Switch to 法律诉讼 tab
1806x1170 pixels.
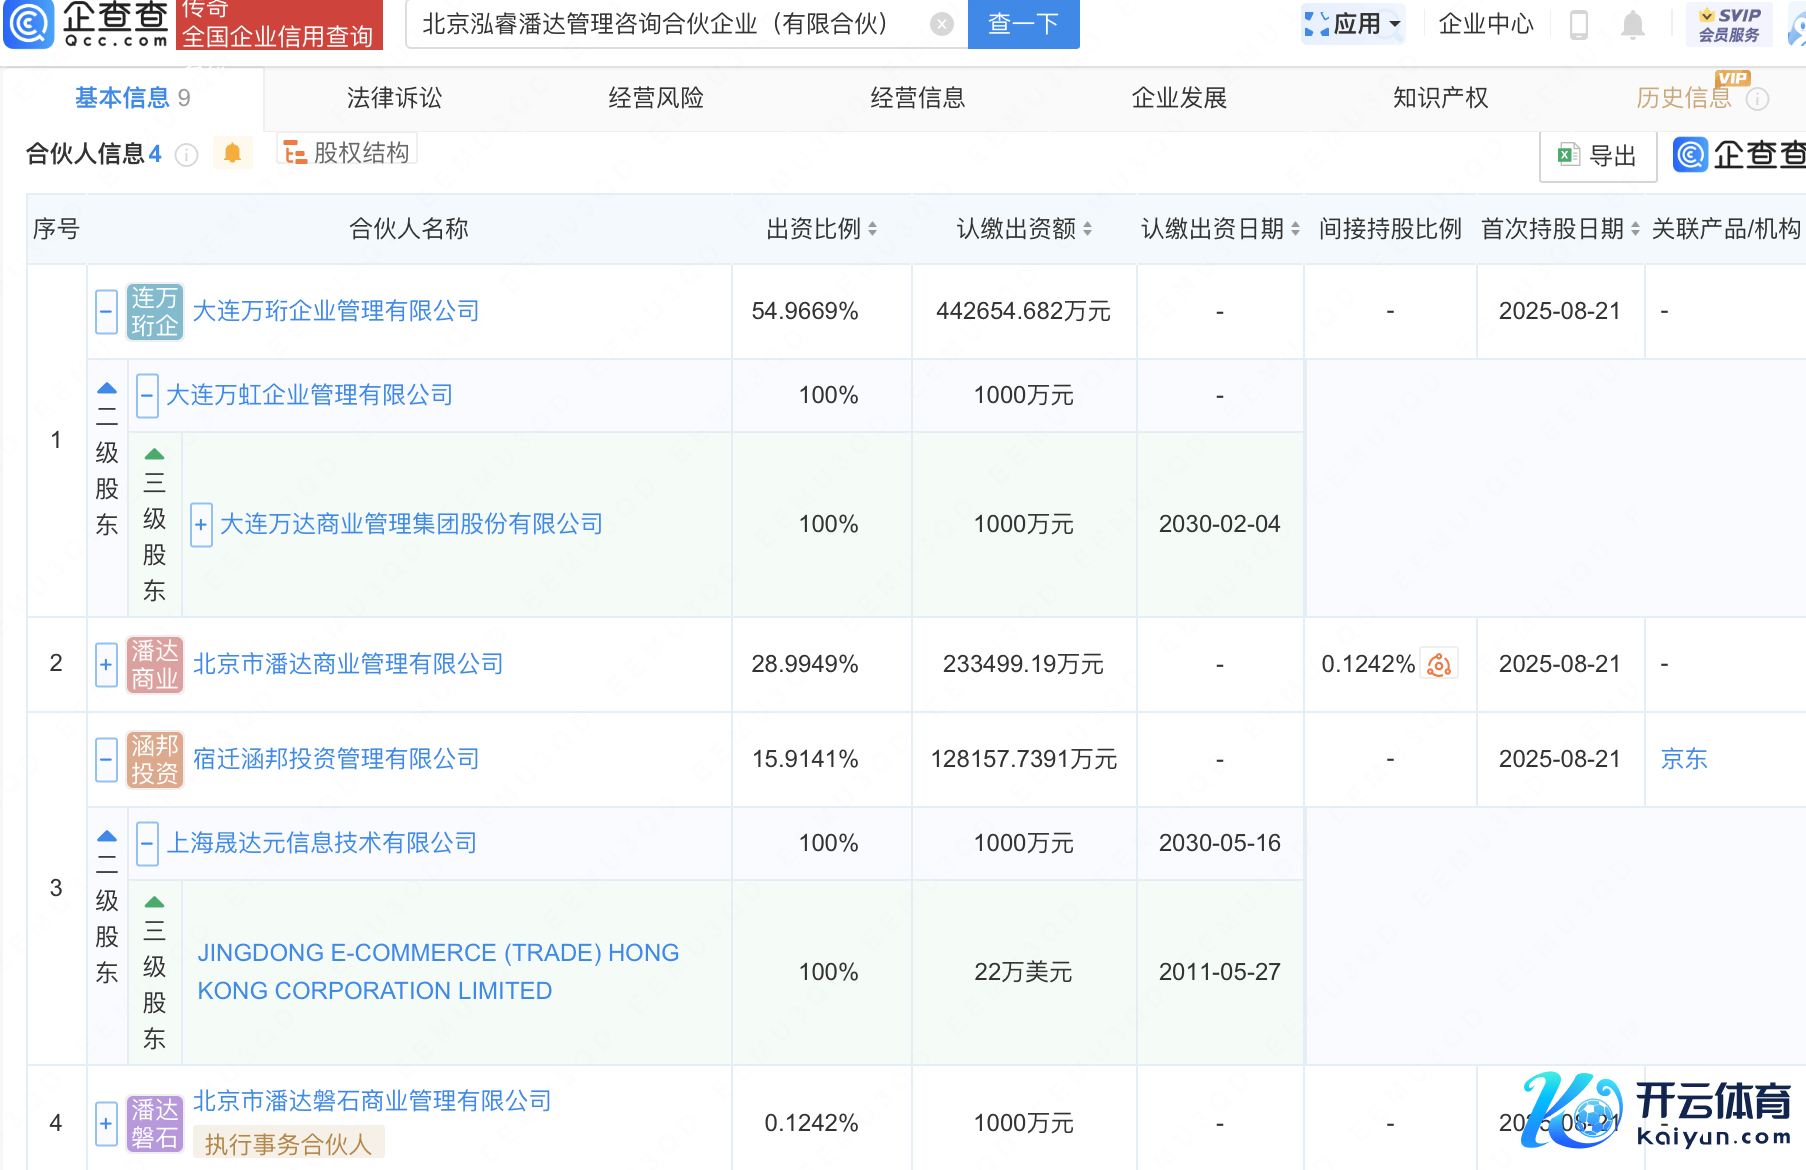coord(394,98)
